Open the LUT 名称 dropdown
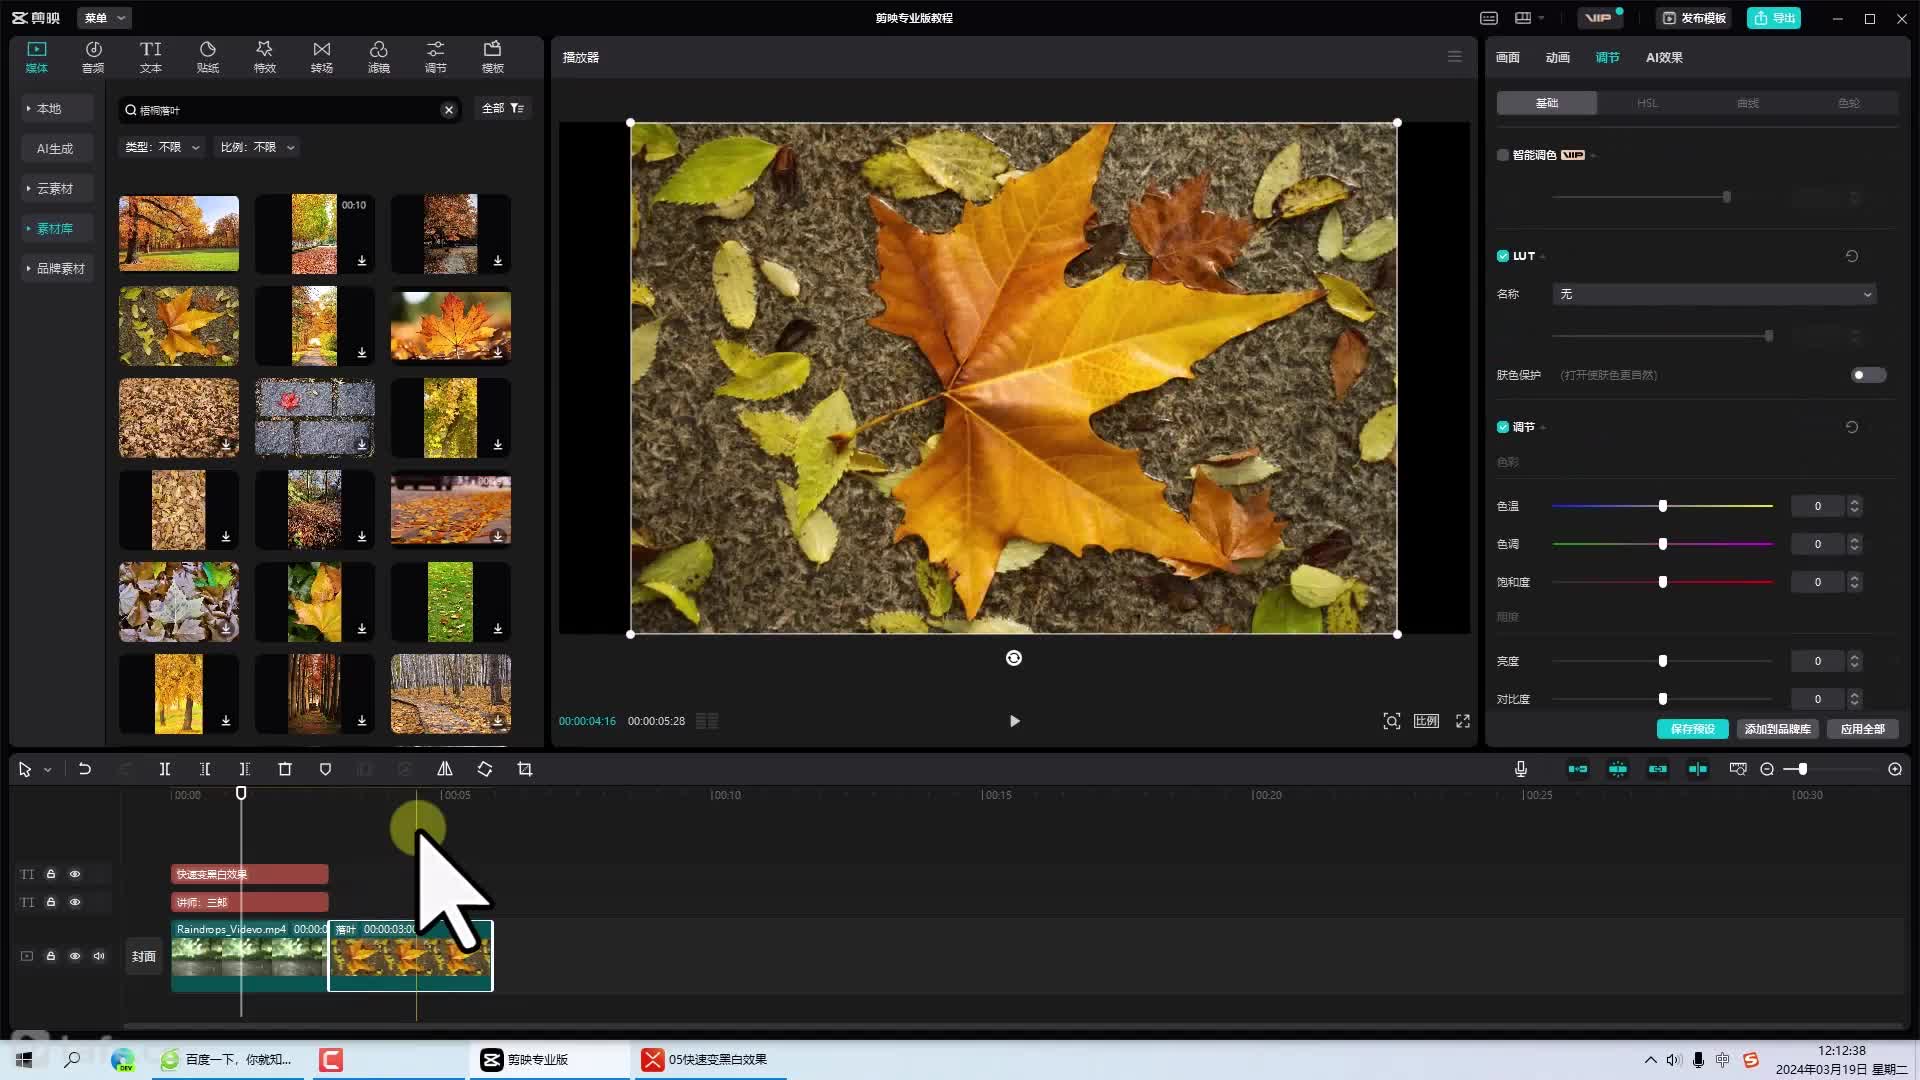1920x1080 pixels. 1714,294
